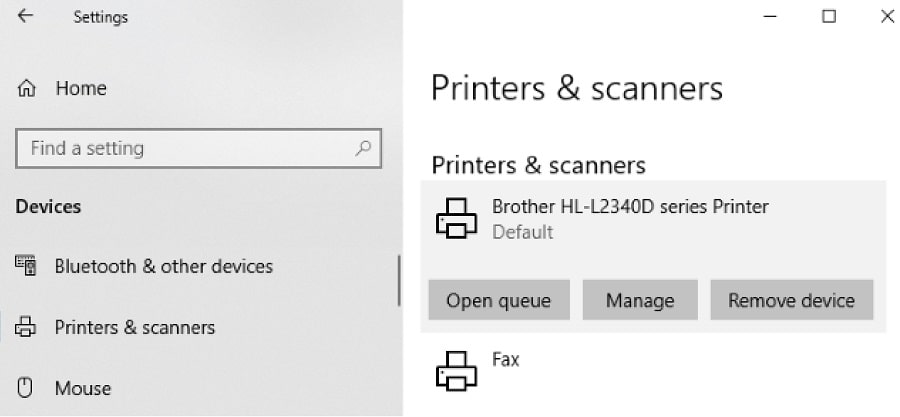Image resolution: width=900 pixels, height=417 pixels.
Task: Minimize the Settings window
Action: pos(770,17)
